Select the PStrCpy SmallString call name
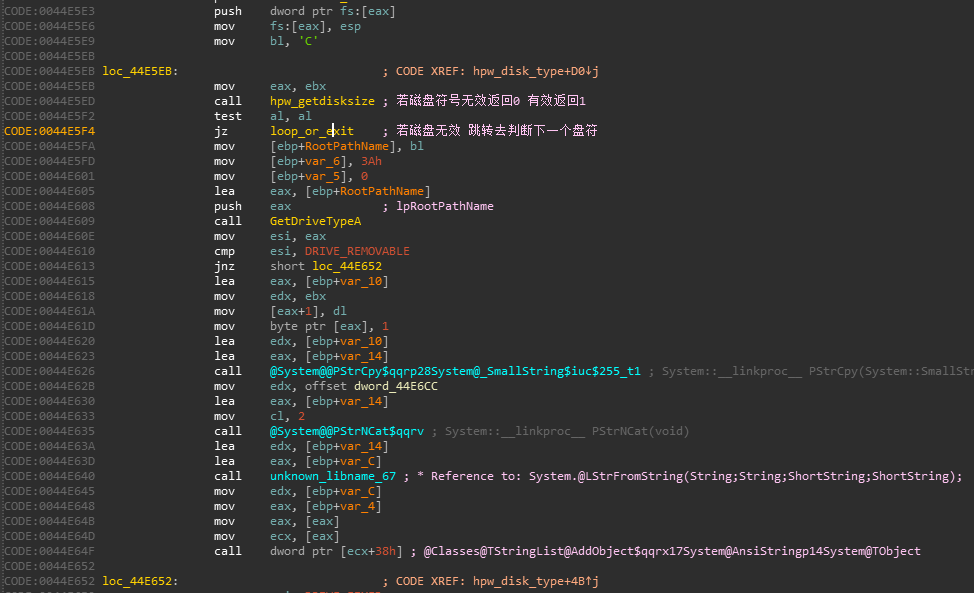974x593 pixels. click(455, 371)
